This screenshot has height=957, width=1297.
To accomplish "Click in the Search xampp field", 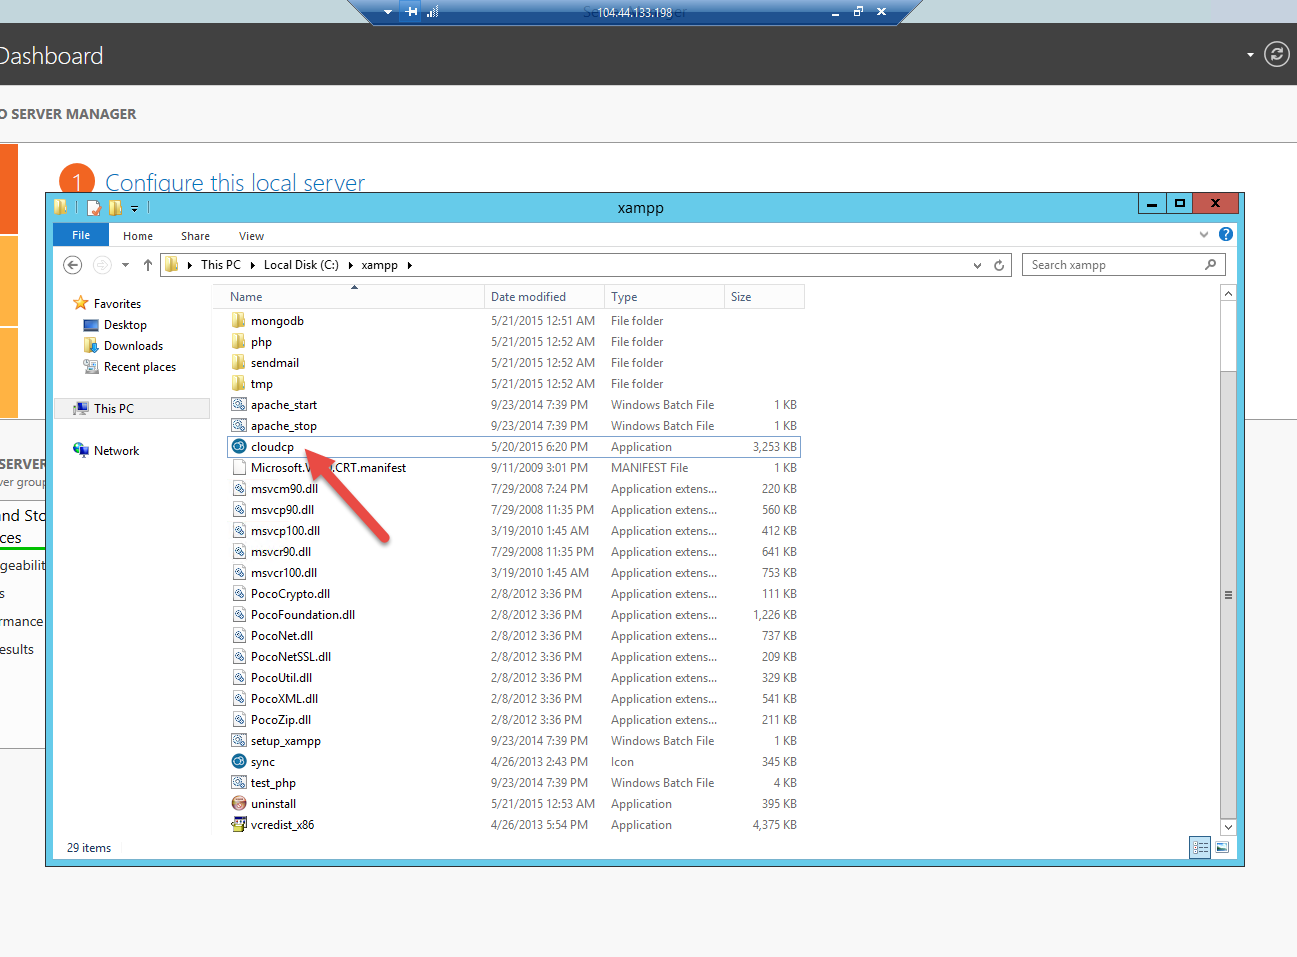I will pos(1115,265).
